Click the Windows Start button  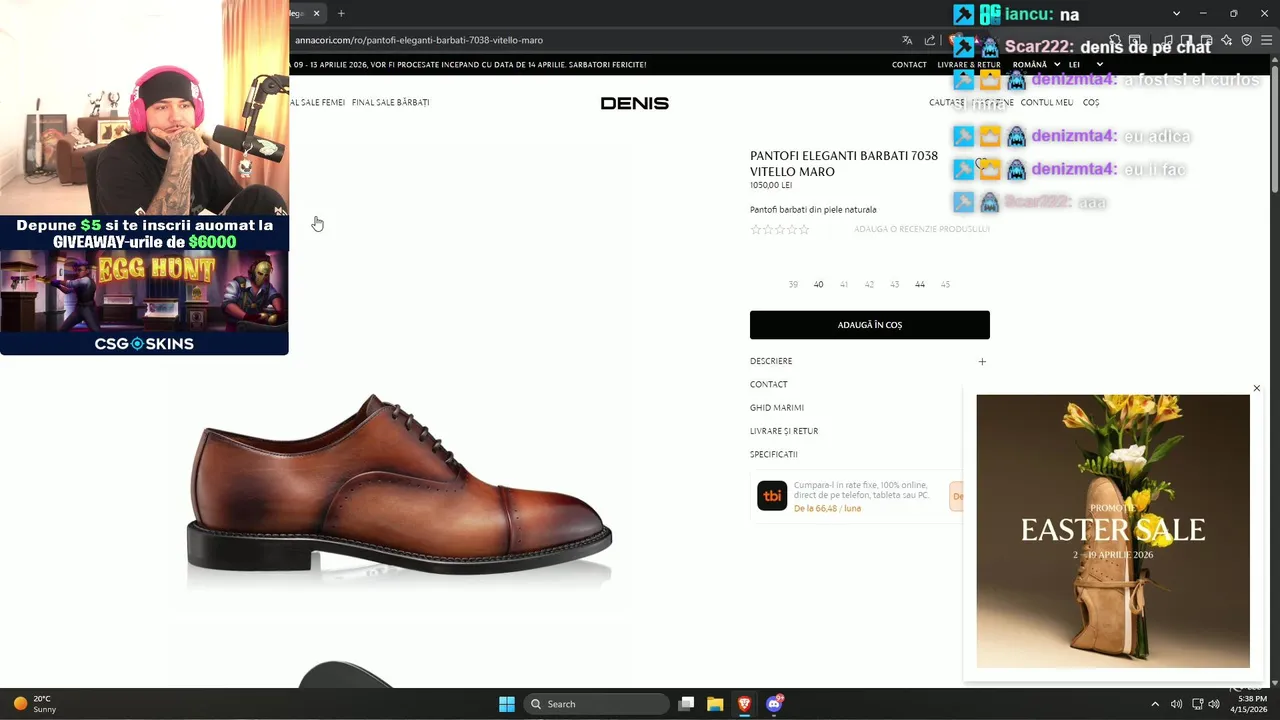point(507,704)
